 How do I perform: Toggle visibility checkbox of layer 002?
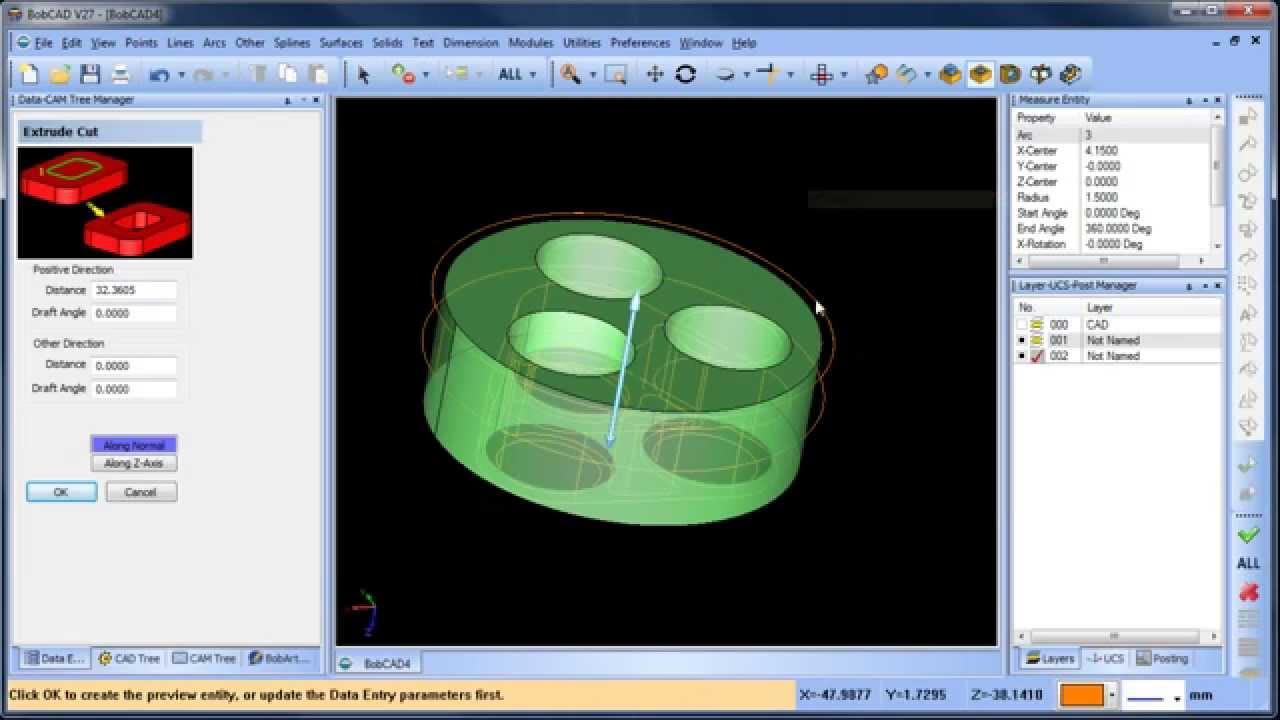tap(1021, 356)
